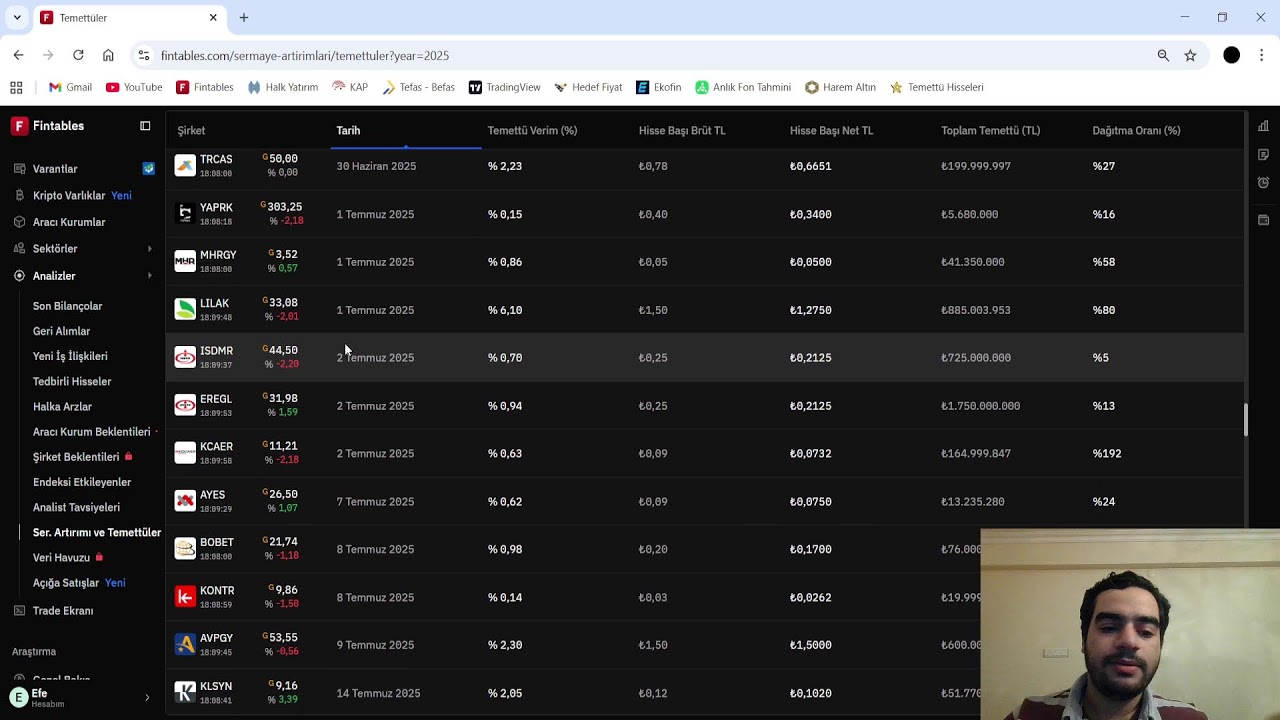
Task: Open Ekofin bookmark
Action: pos(658,87)
